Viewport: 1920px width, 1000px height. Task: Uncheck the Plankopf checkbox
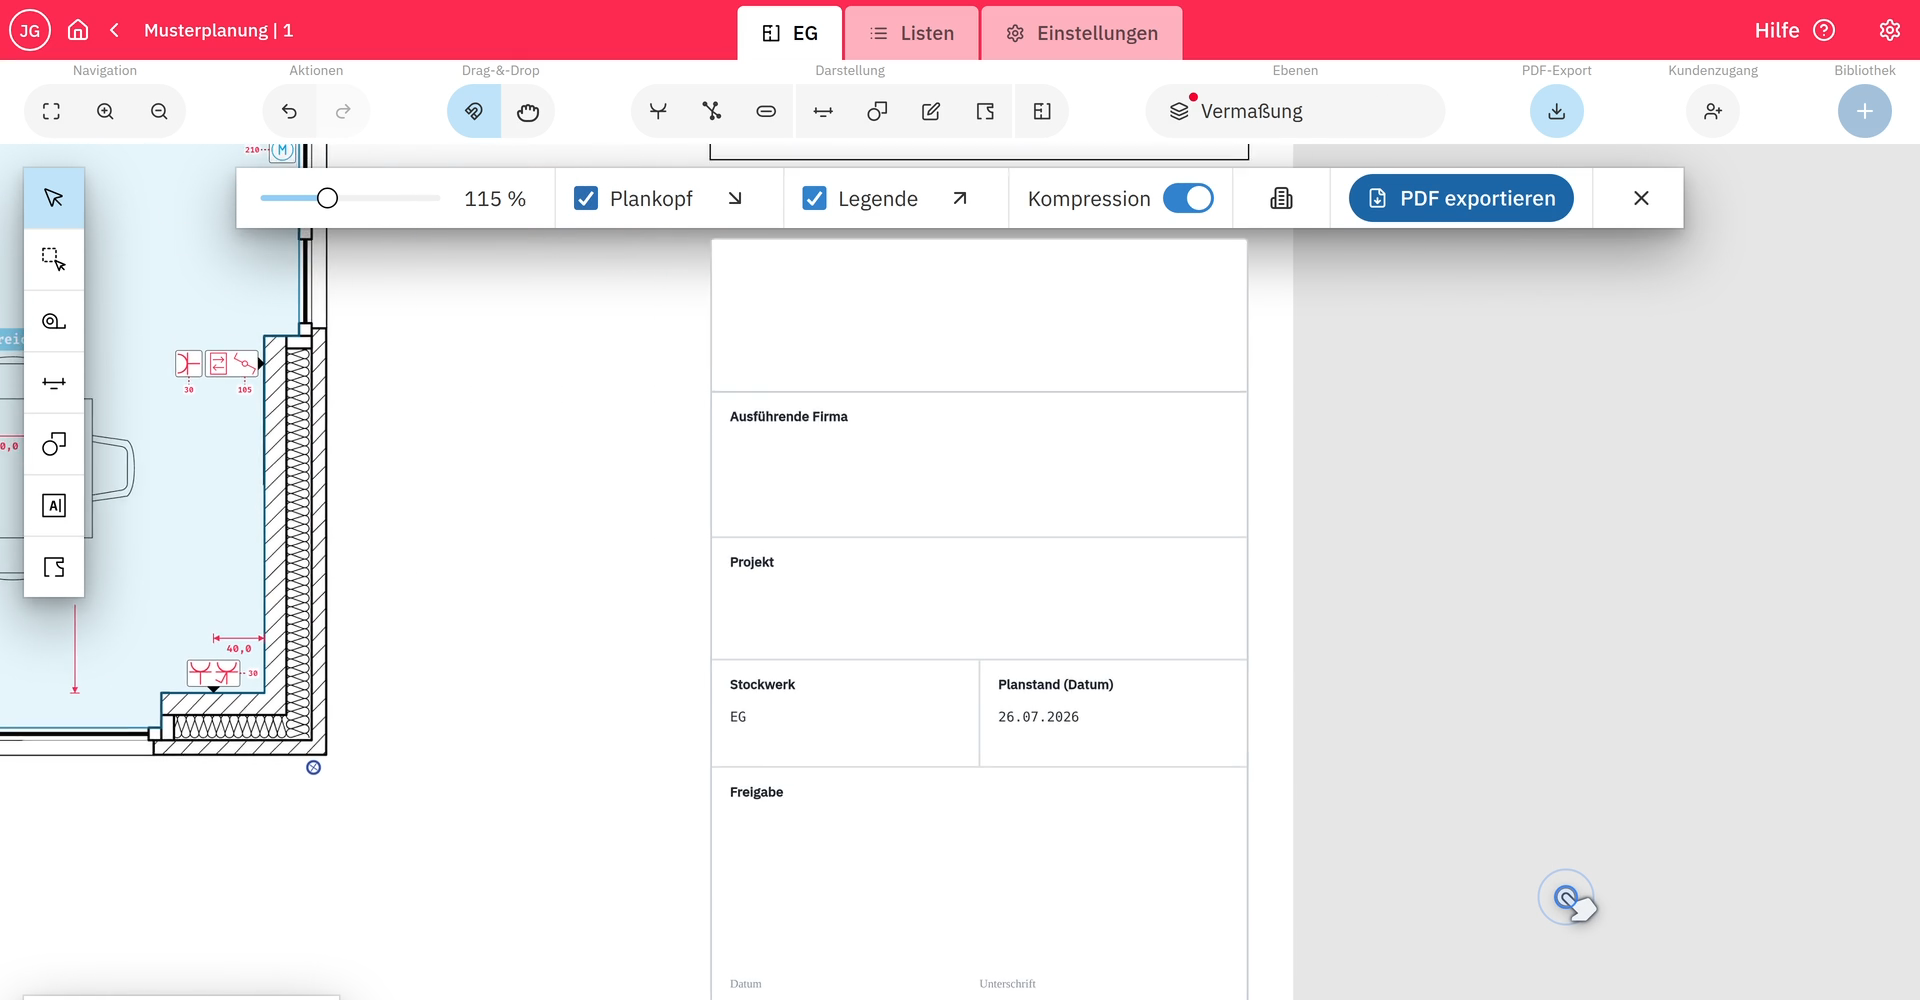(586, 198)
